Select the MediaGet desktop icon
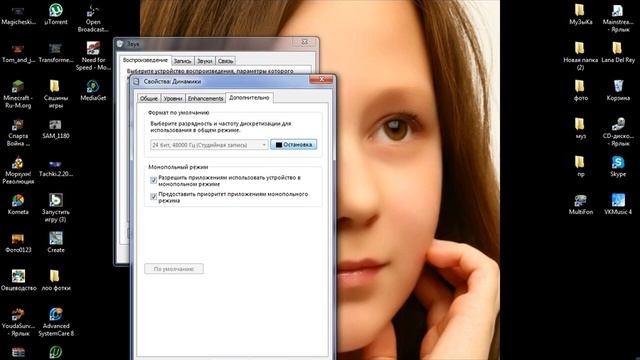Viewport: 640px width, 360px height. point(93,87)
